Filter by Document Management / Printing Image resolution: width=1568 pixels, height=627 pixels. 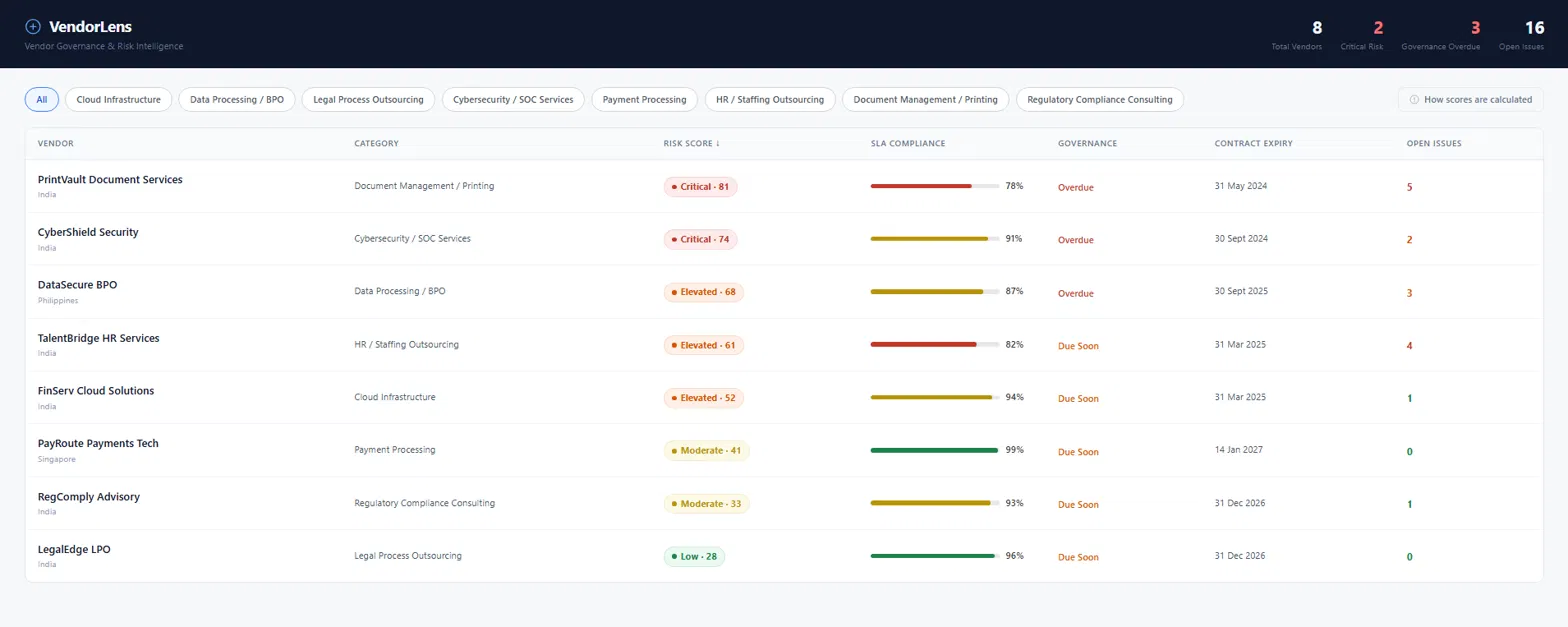(925, 100)
